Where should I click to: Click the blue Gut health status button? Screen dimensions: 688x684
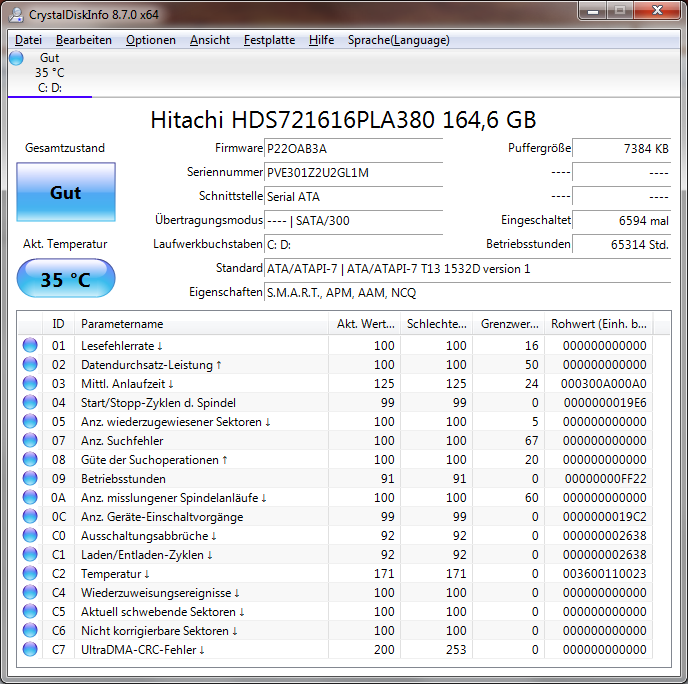click(x=66, y=192)
